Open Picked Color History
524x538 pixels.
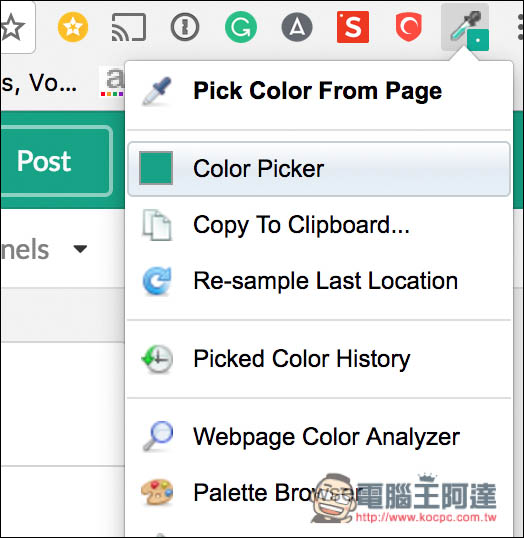(319, 359)
